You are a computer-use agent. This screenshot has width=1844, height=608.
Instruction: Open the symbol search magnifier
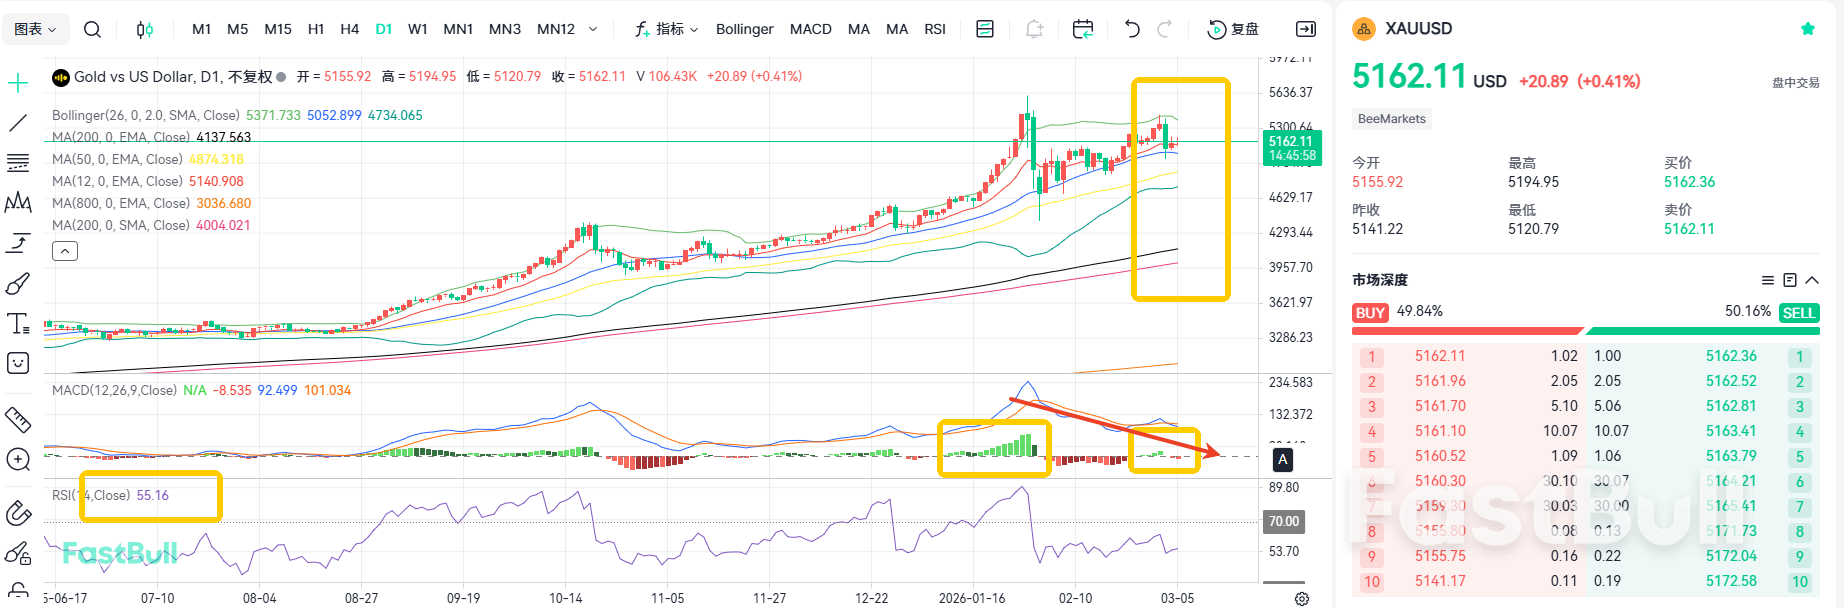point(92,29)
